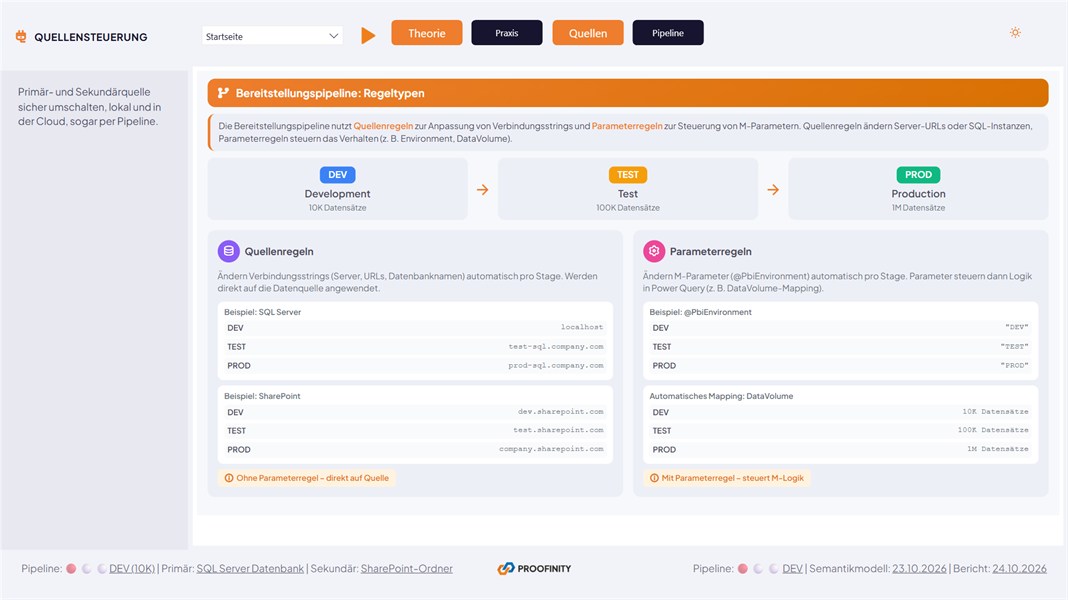Click the purple Quellenregeln database icon

(x=229, y=251)
